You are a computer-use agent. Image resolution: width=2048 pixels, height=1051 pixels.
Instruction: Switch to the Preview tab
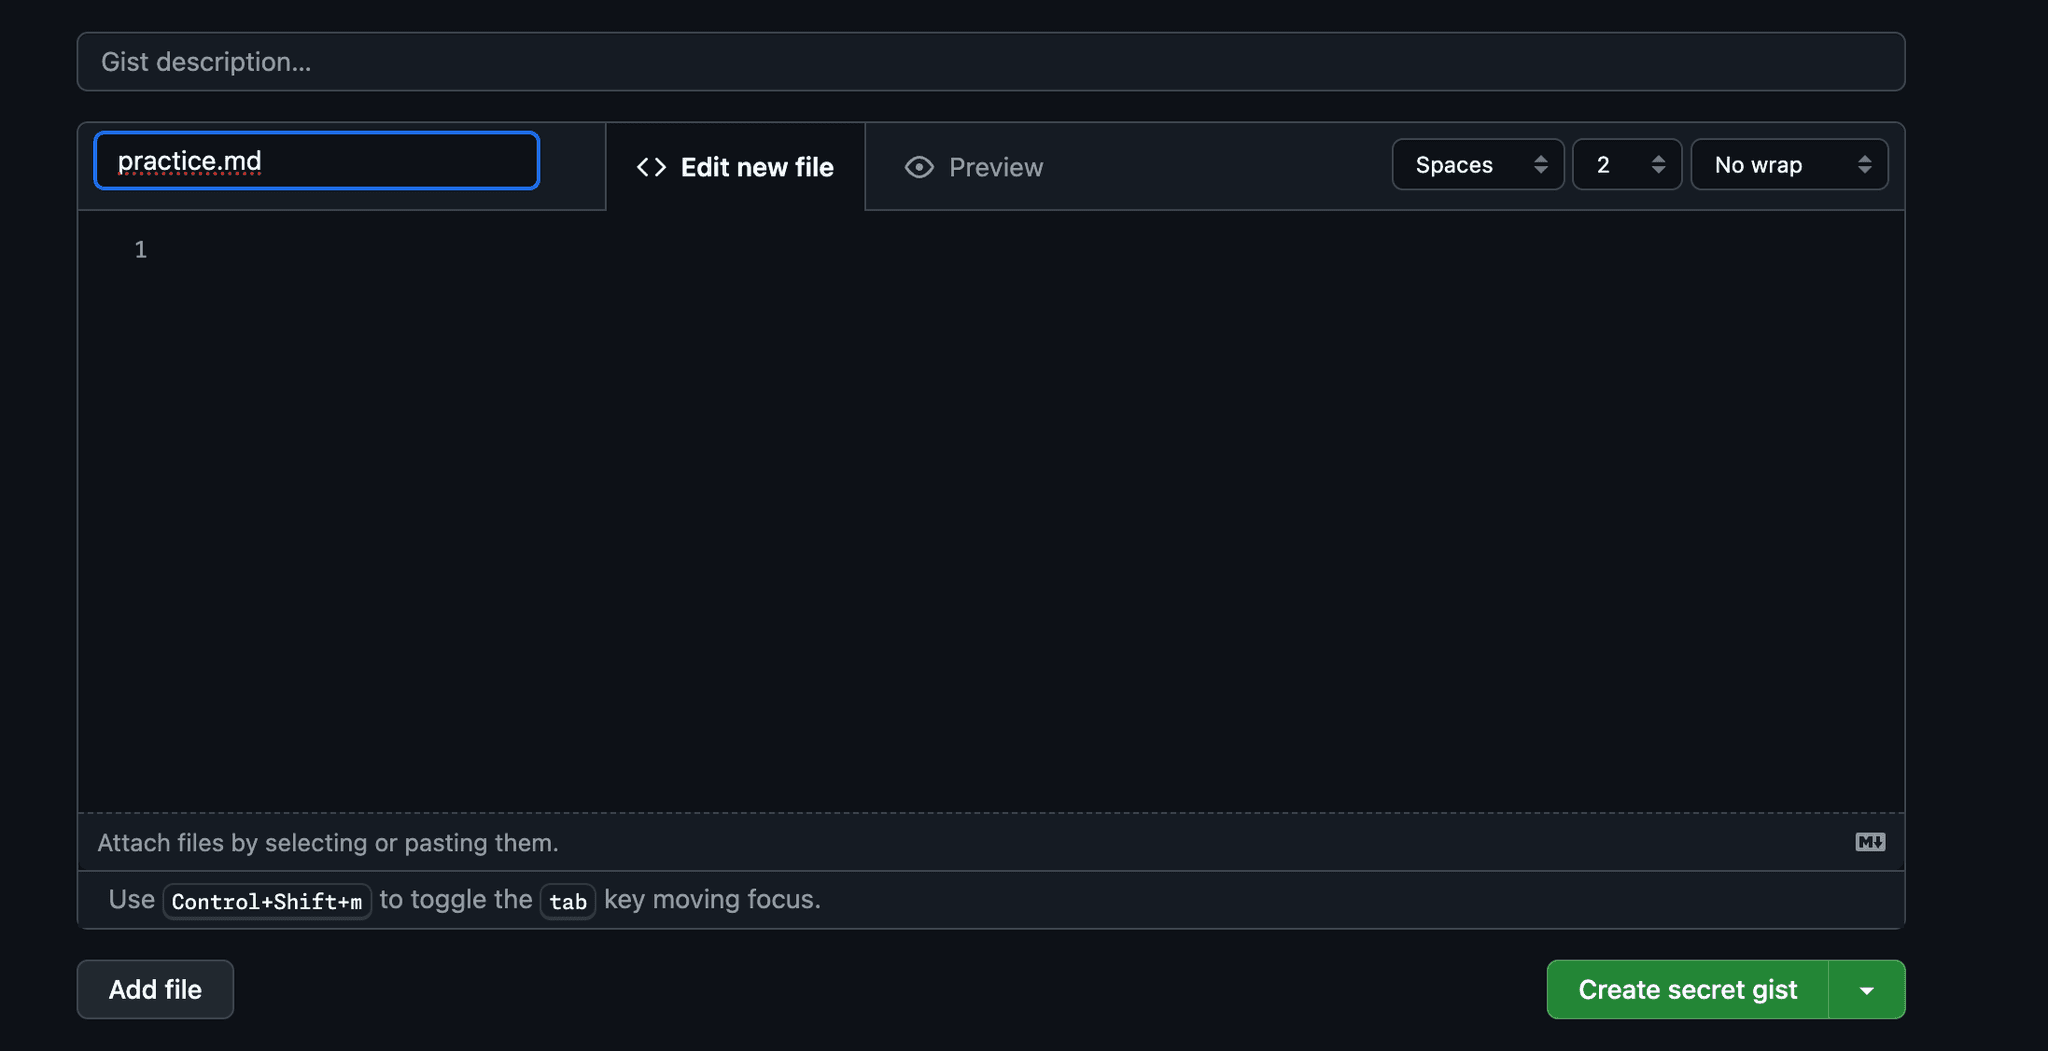[x=974, y=167]
